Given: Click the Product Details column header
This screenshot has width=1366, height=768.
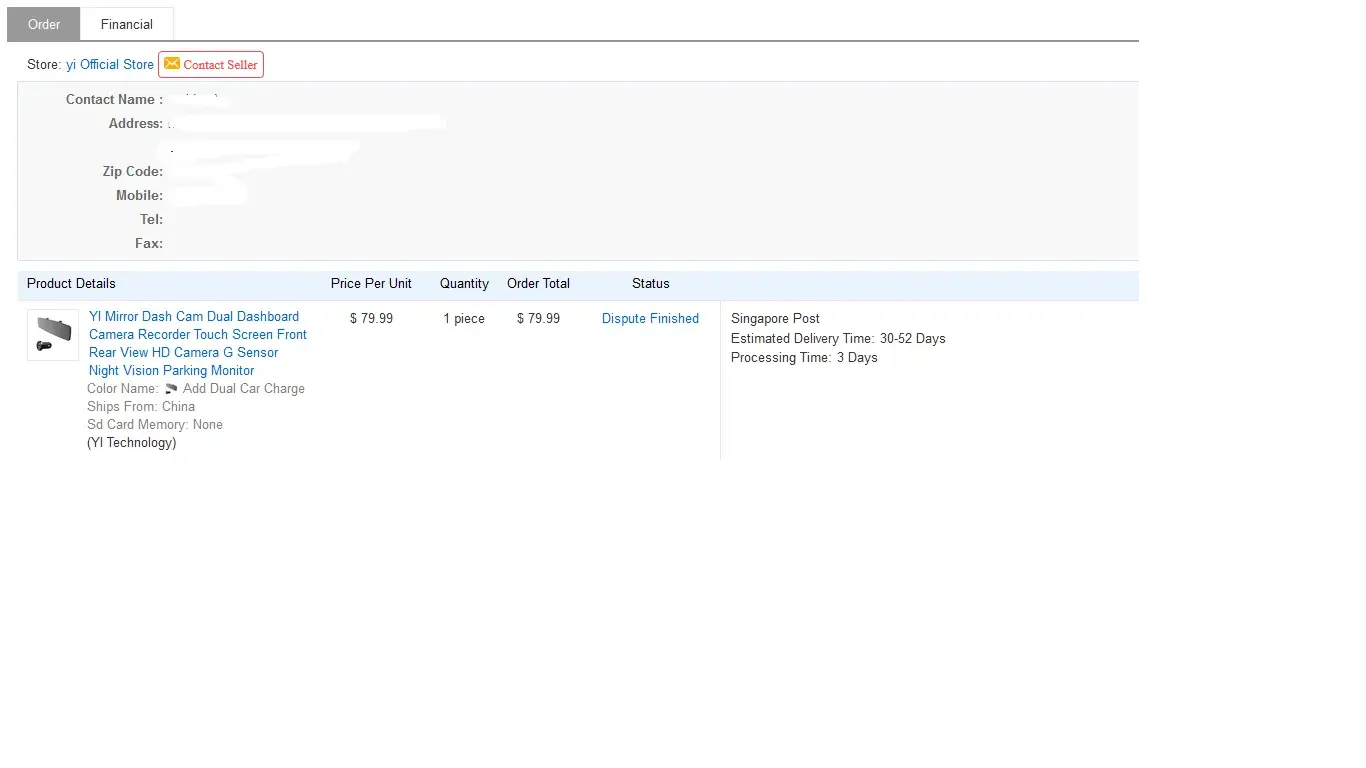Looking at the screenshot, I should [x=71, y=283].
